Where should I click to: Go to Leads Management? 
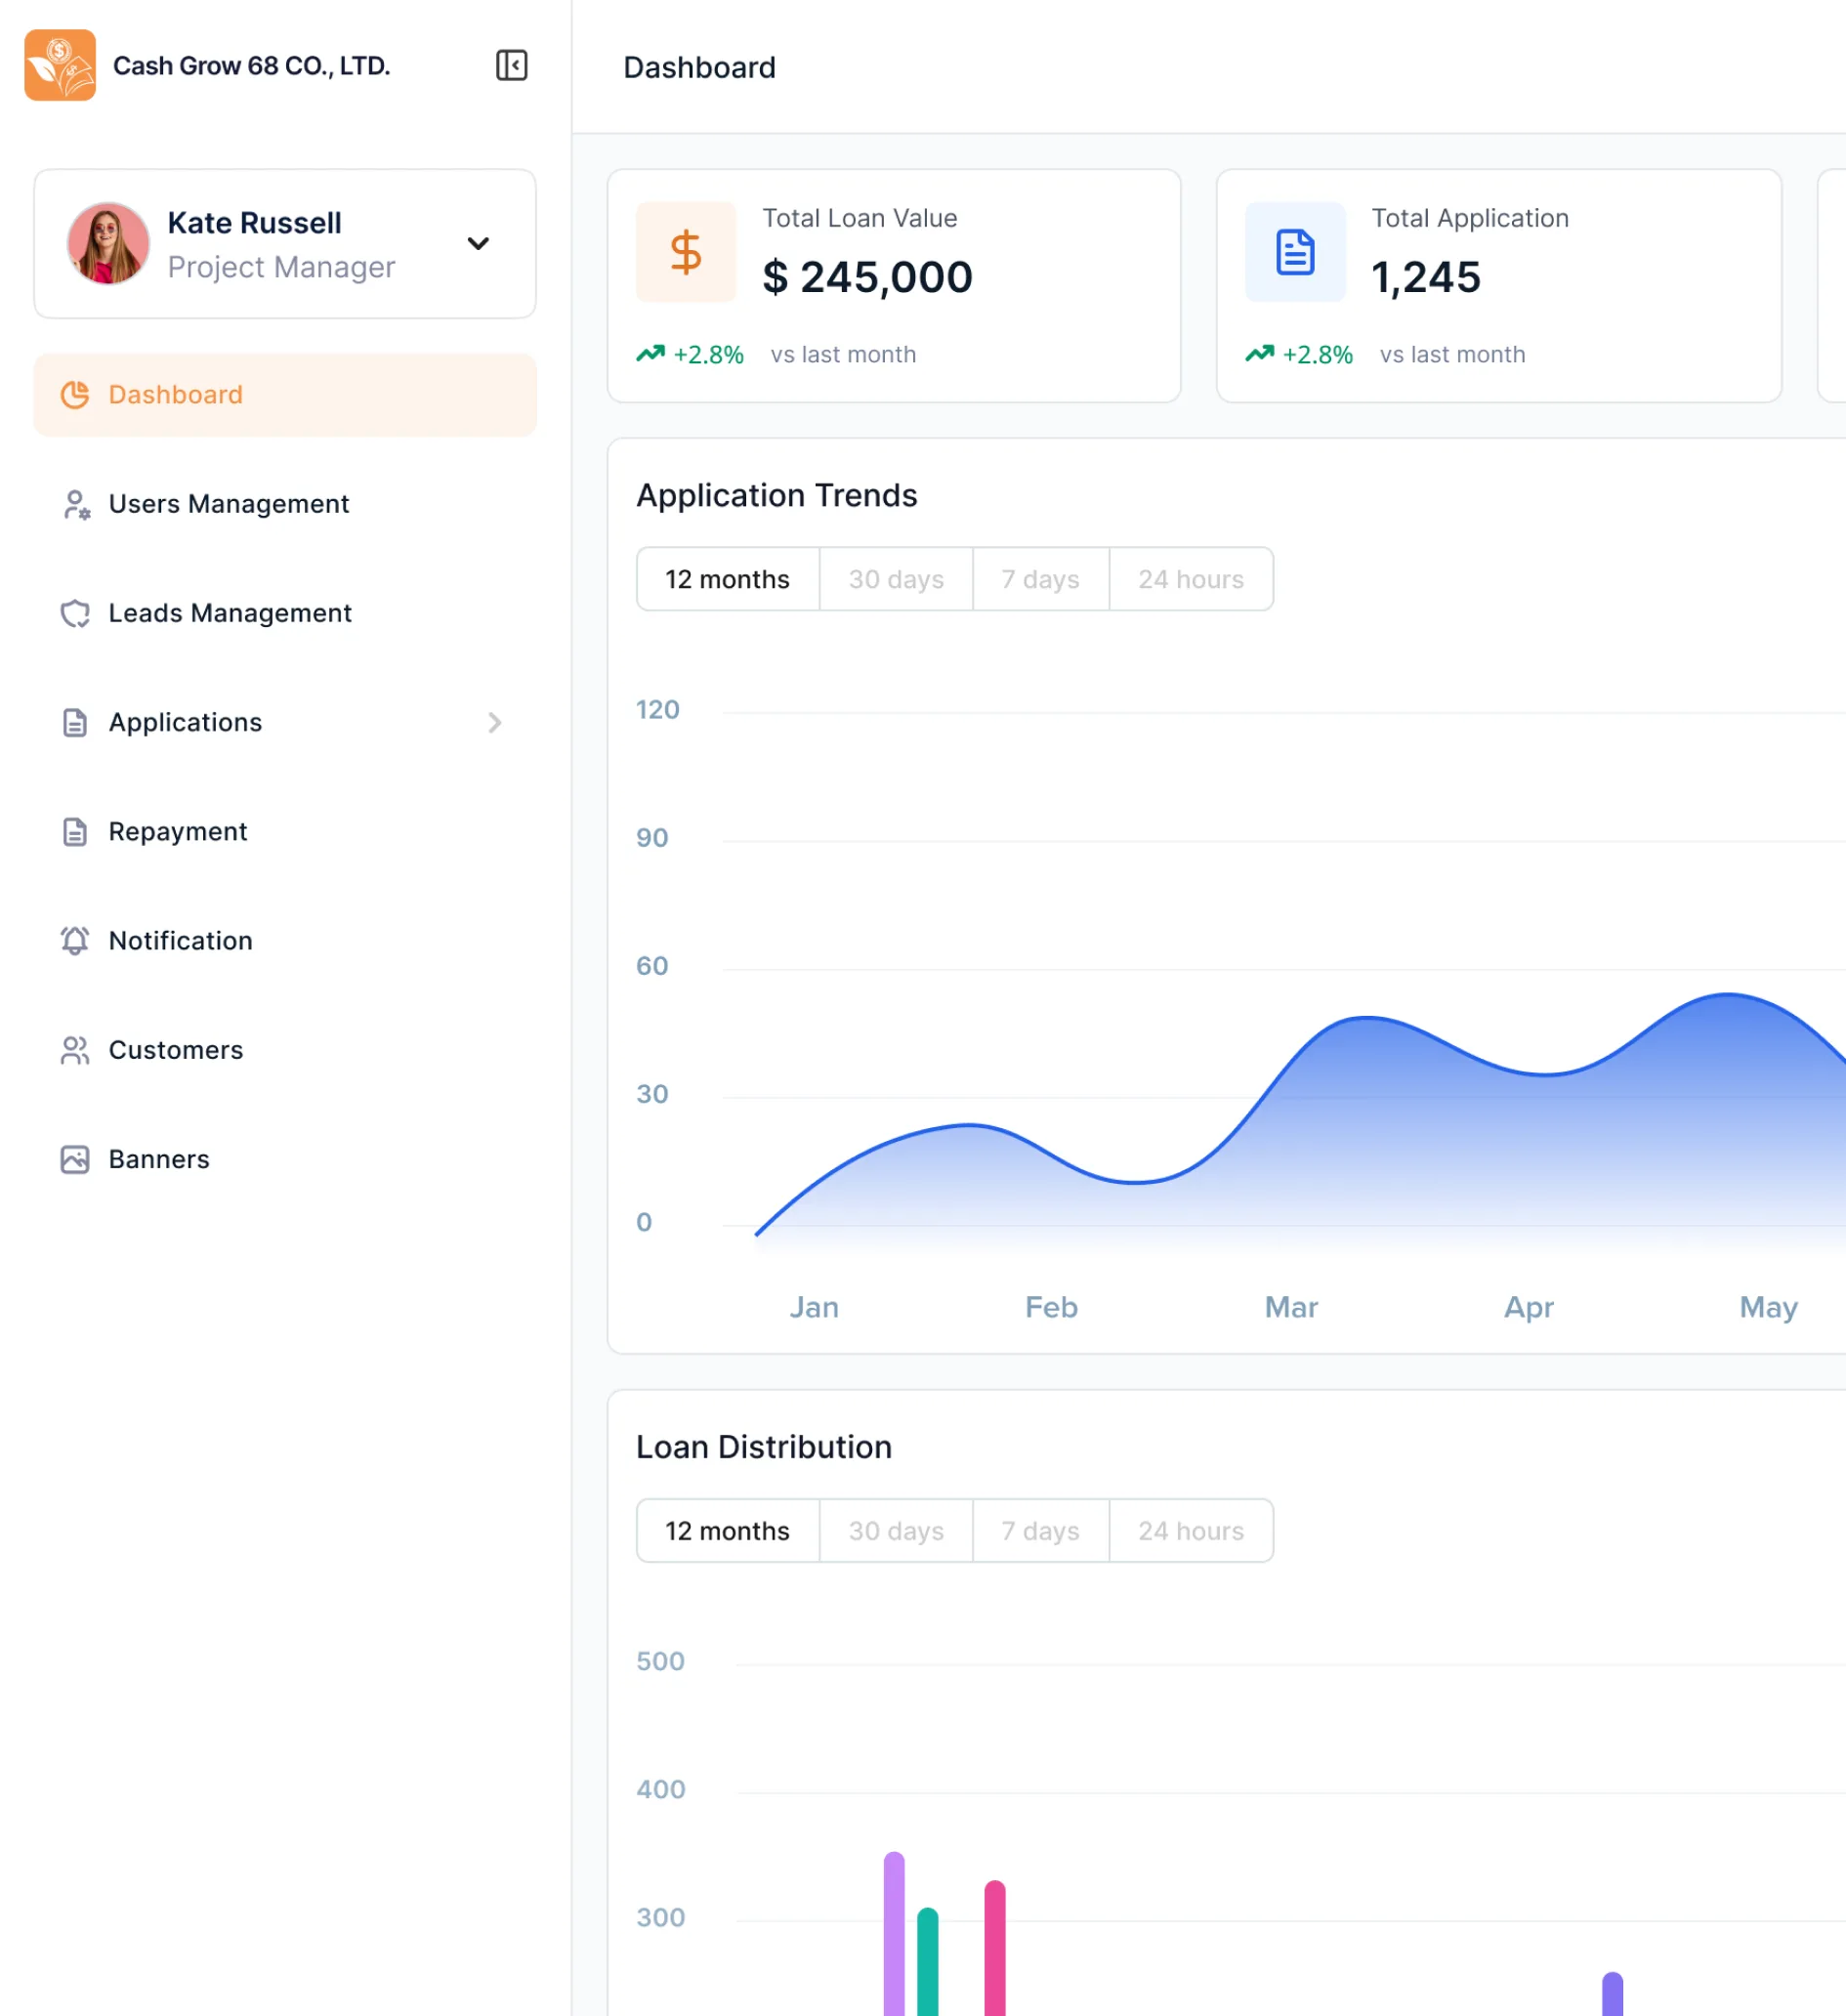click(x=285, y=613)
